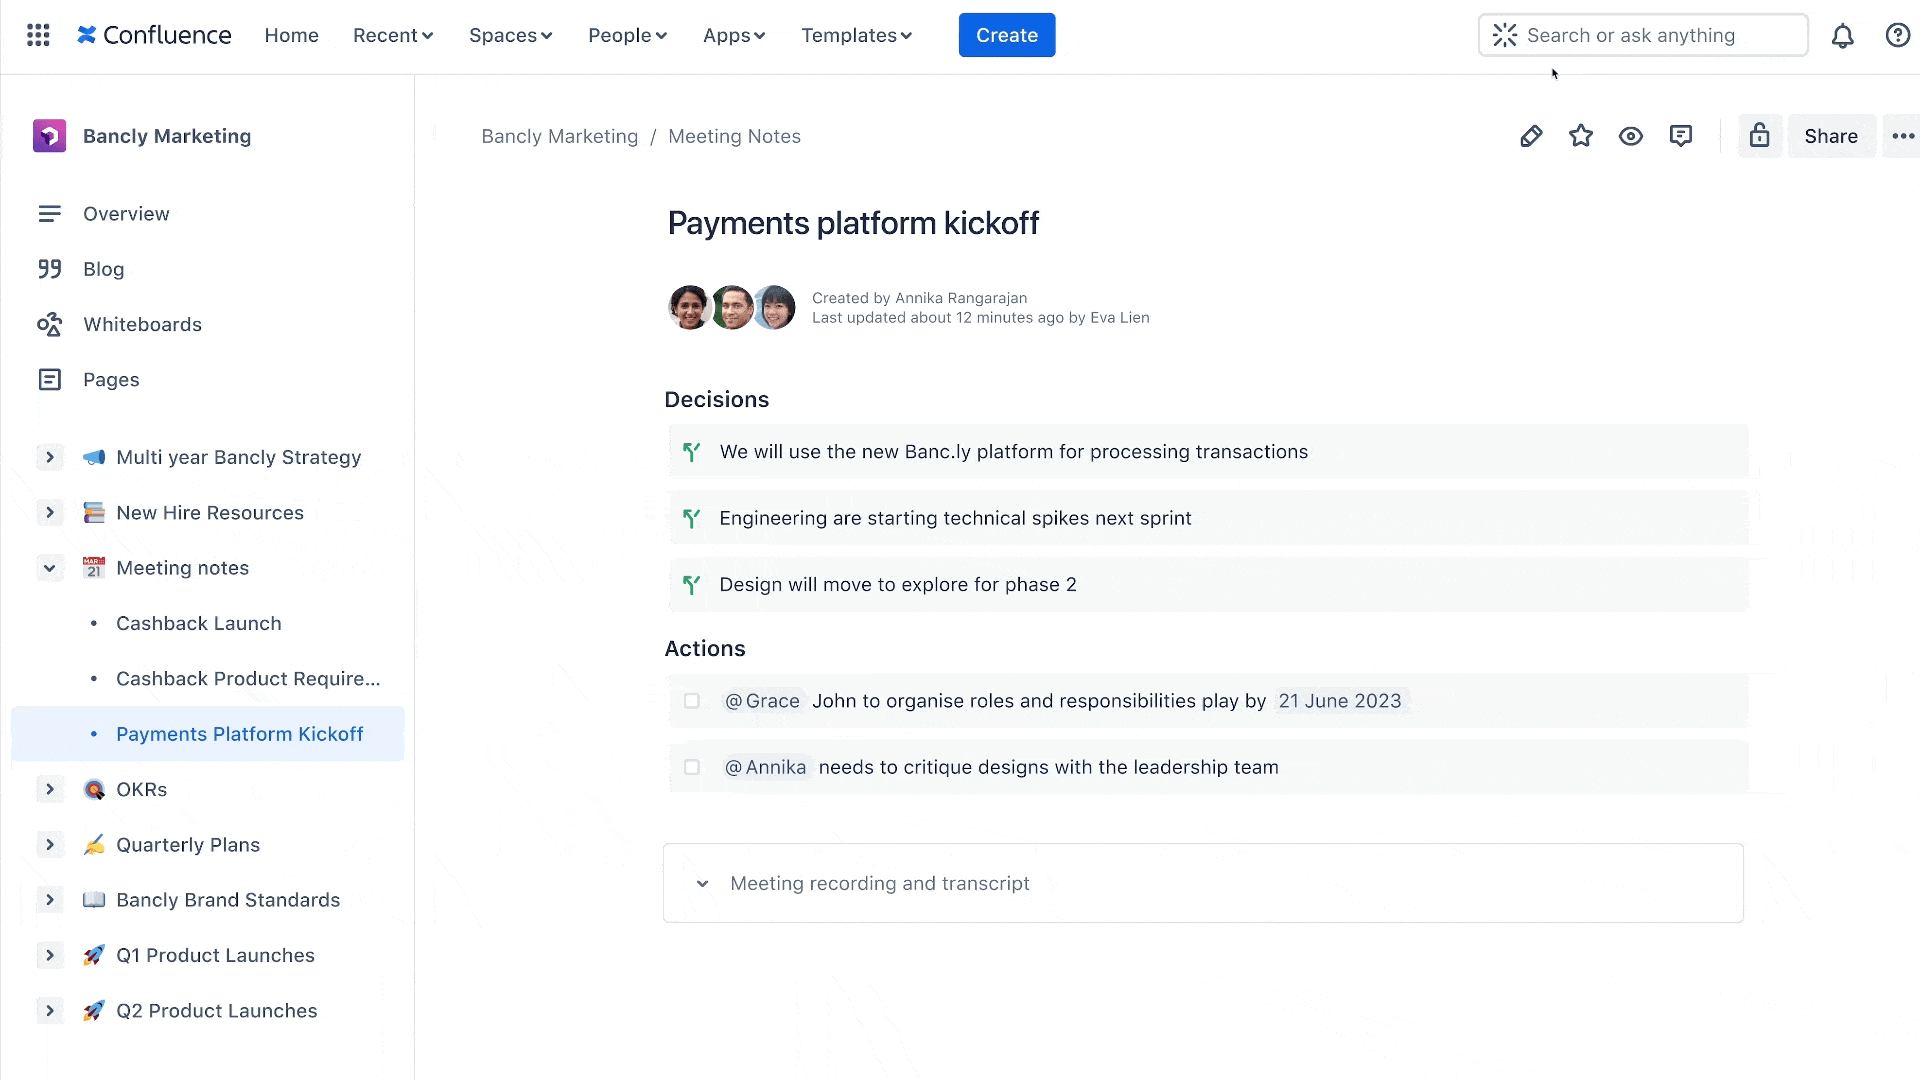The width and height of the screenshot is (1920, 1080).
Task: Click the edit pencil icon
Action: pos(1531,136)
